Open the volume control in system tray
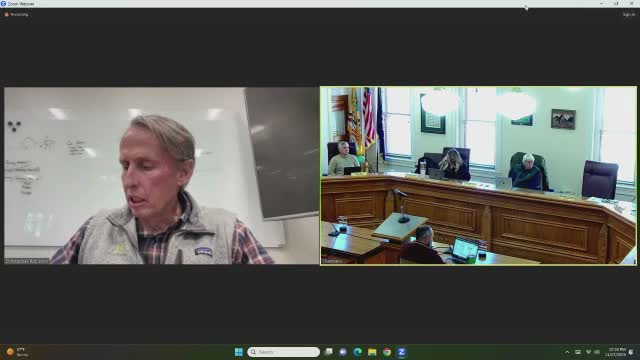Viewport: 640px width, 360px height. 597,352
